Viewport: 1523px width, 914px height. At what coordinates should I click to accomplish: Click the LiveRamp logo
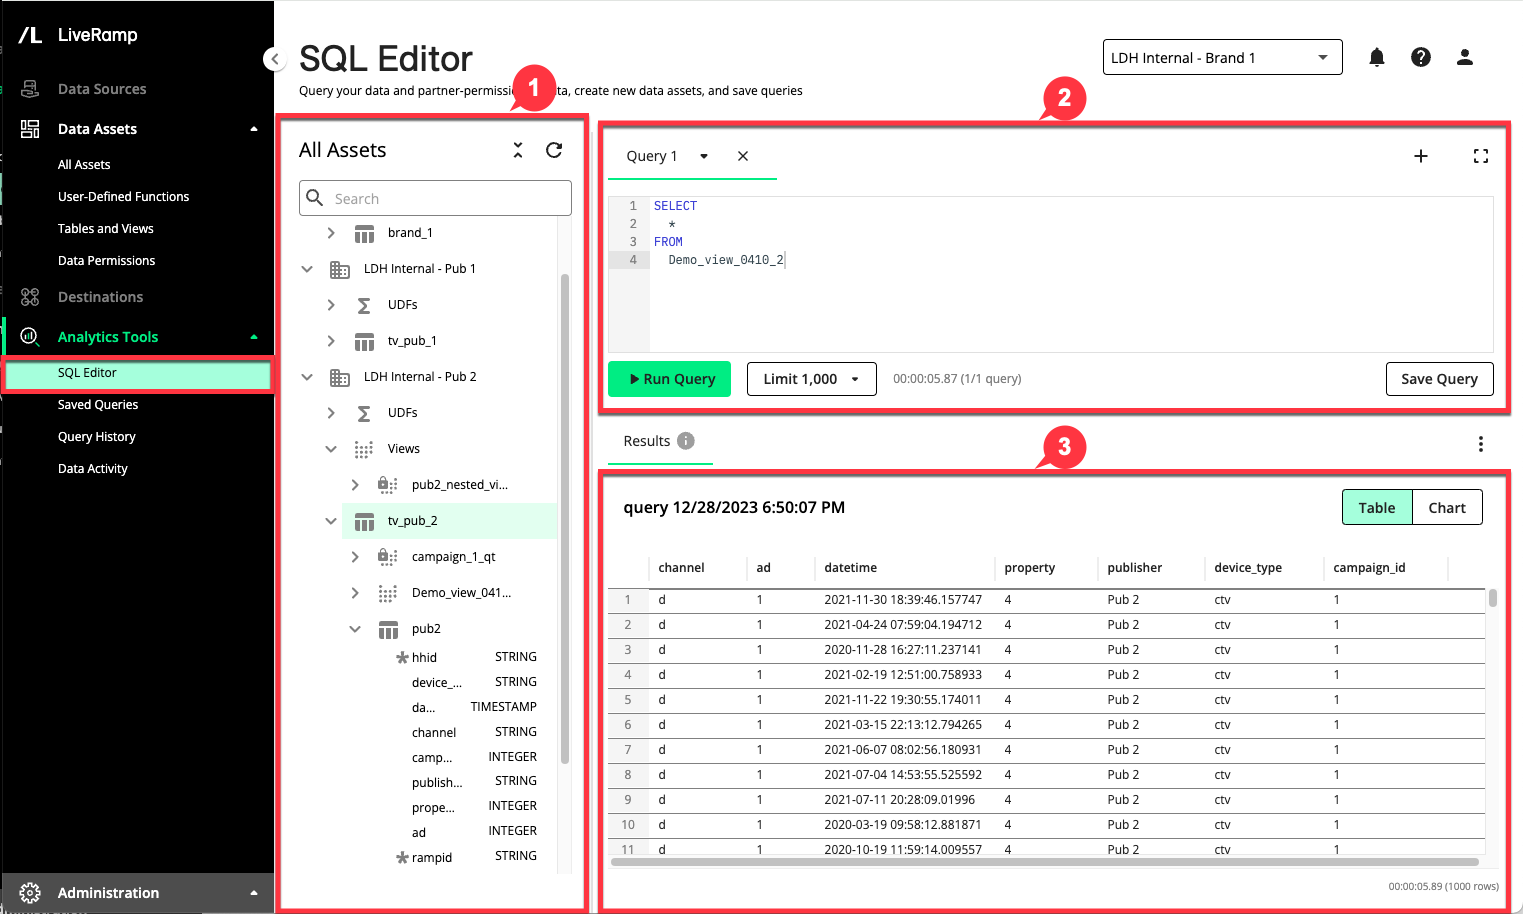click(x=78, y=35)
